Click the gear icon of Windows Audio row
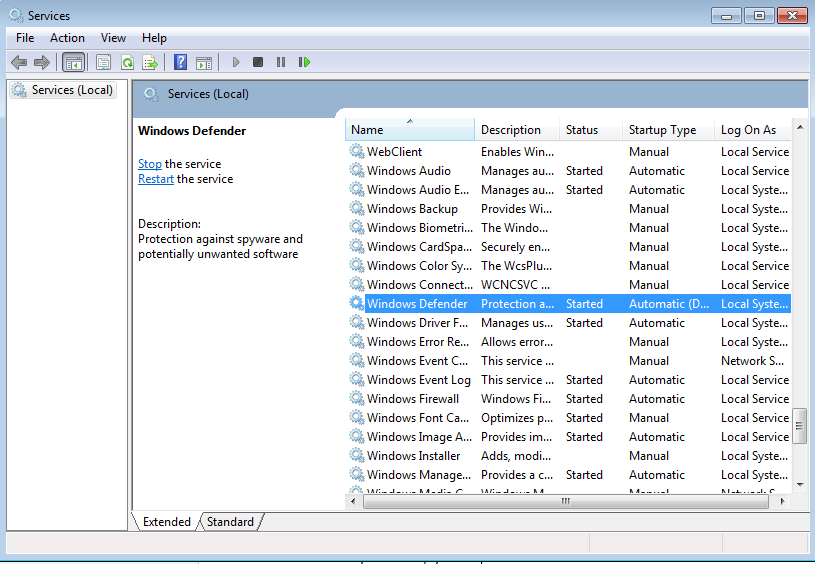Viewport: 815px width, 564px height. coord(357,170)
